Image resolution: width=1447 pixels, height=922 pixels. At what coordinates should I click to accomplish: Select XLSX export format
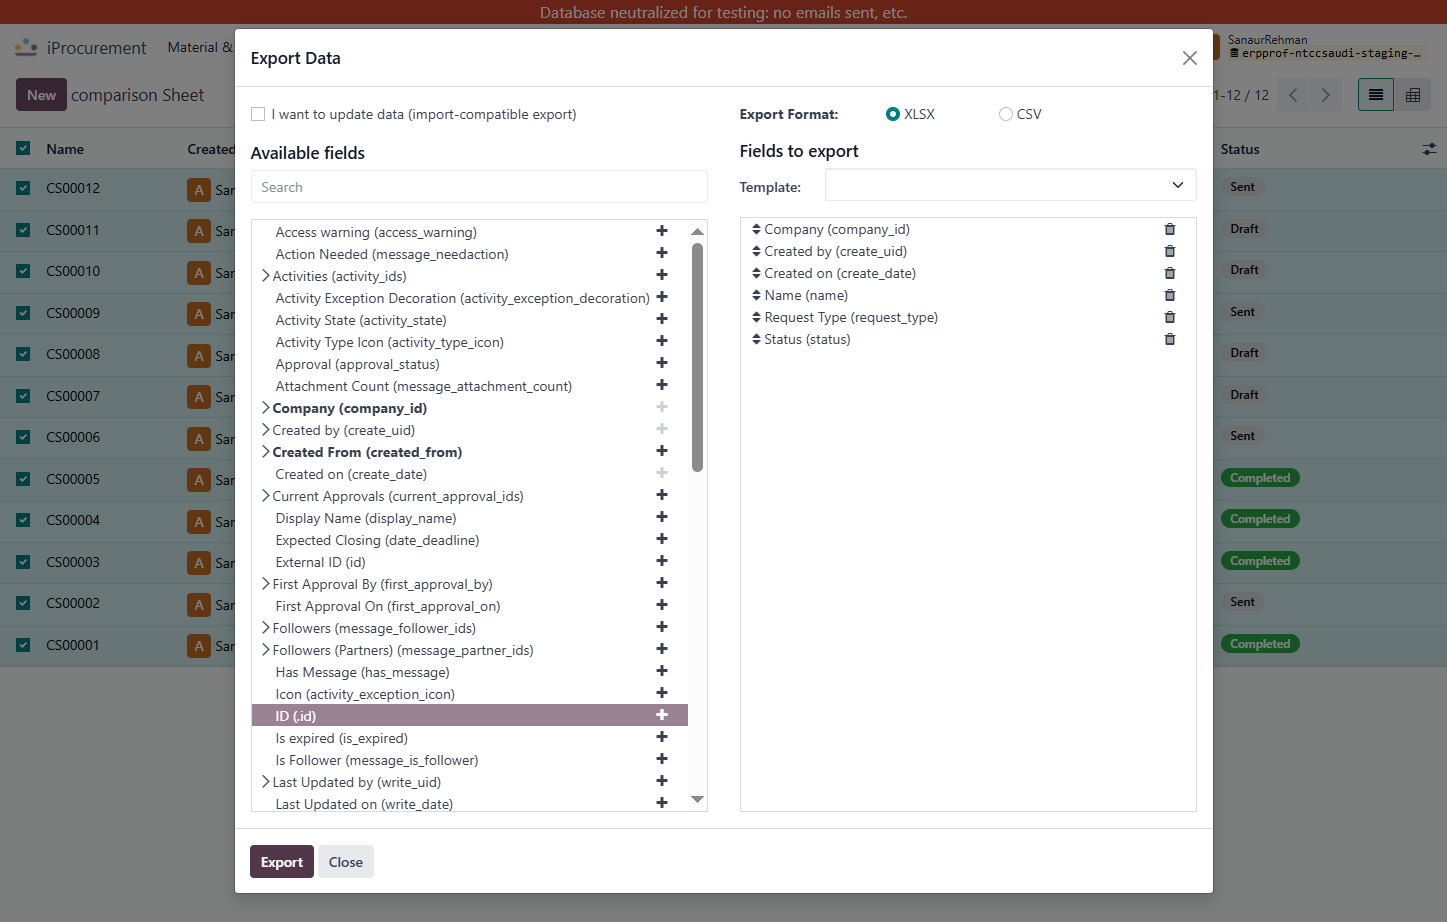coord(893,114)
